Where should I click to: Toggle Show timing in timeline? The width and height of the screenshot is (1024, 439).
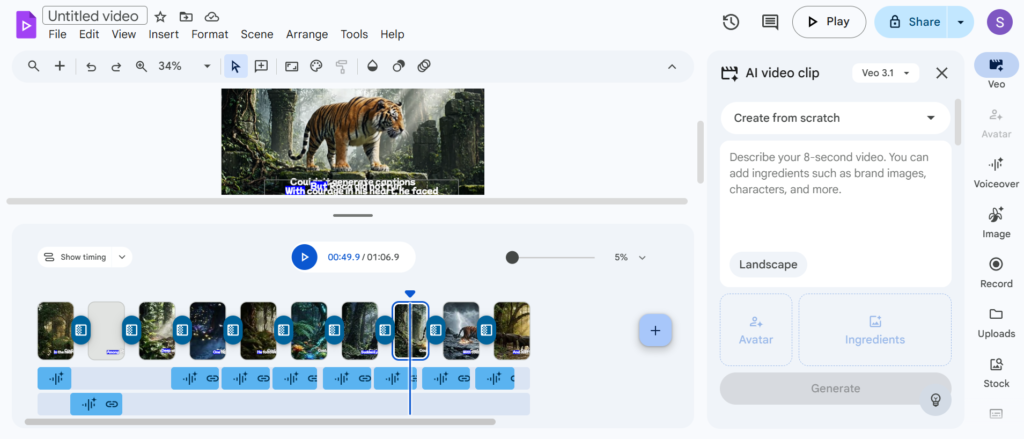coord(74,257)
